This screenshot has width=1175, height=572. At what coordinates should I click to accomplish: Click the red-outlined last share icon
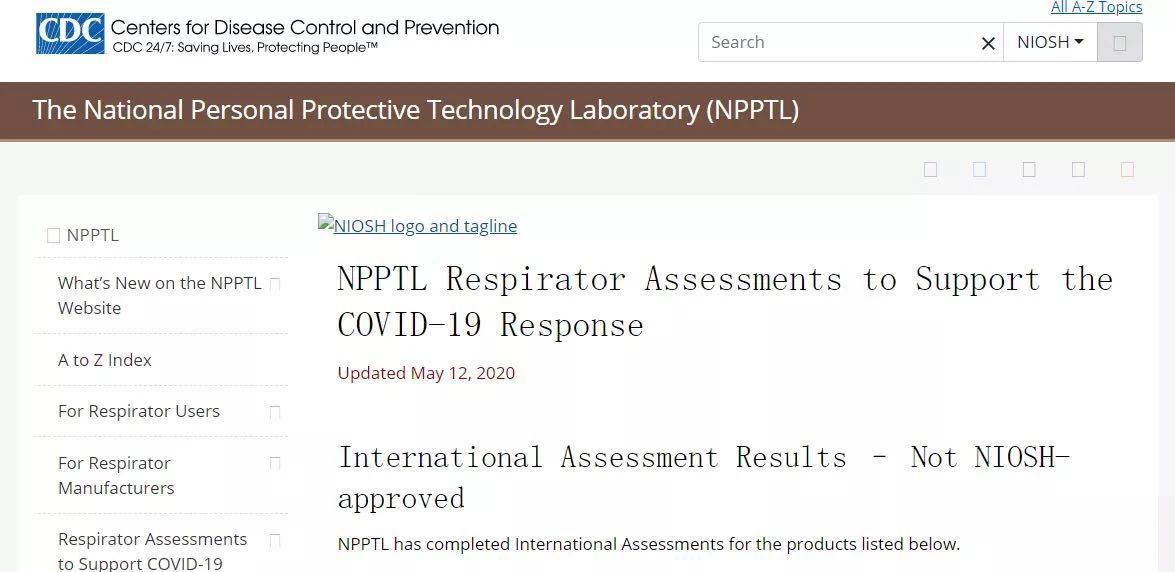1127,169
